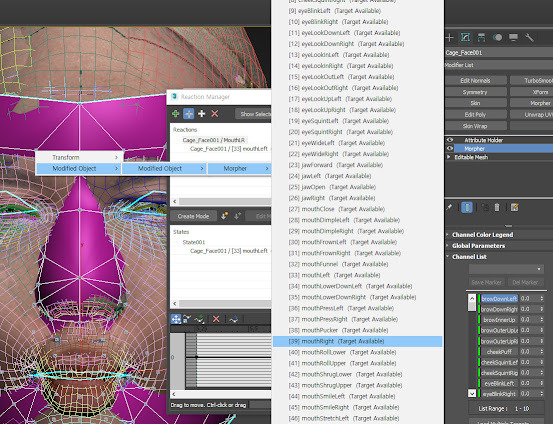Click browDownLeft value spinner arrows
Image resolution: width=553 pixels, height=424 pixels.
542,298
